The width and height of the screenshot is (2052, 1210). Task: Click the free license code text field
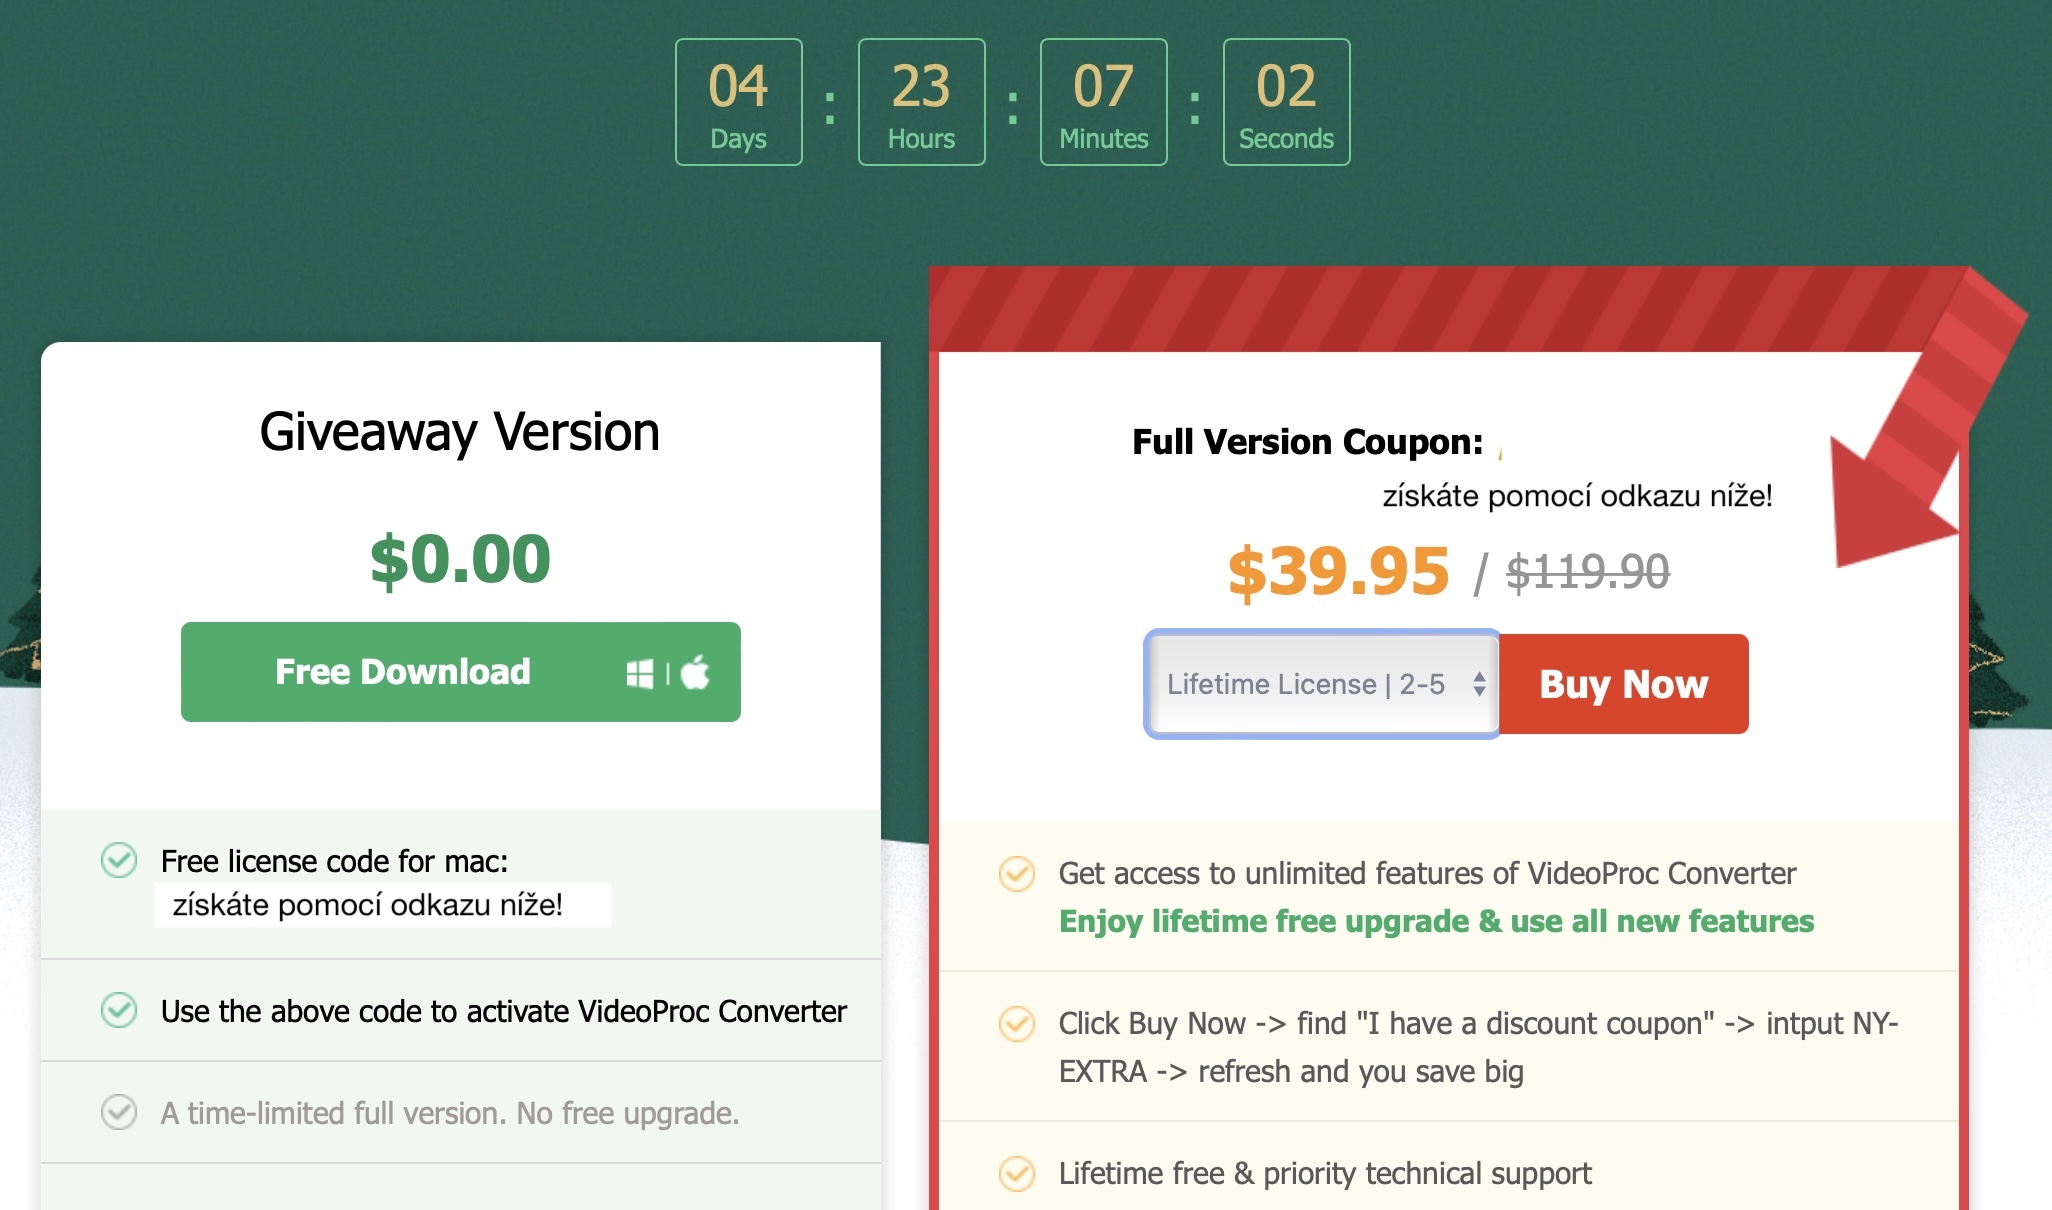coord(382,905)
